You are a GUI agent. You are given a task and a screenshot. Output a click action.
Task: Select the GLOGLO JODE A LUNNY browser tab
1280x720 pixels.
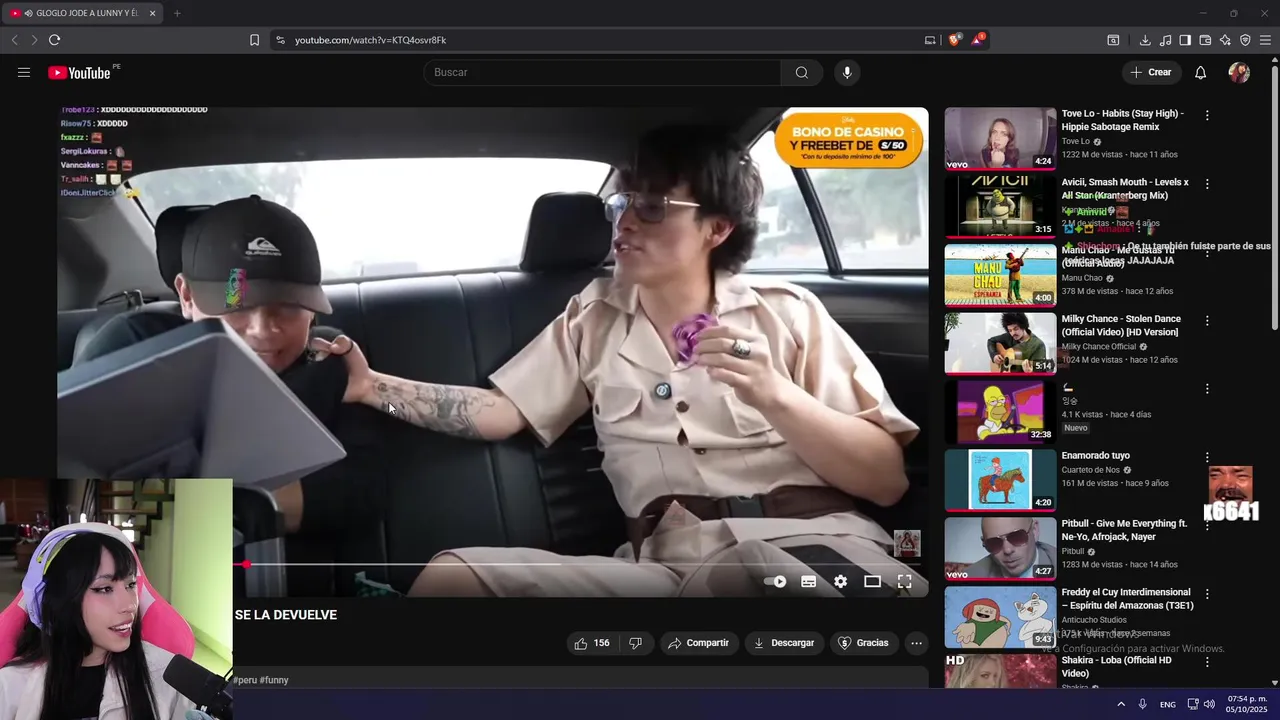pyautogui.click(x=84, y=13)
